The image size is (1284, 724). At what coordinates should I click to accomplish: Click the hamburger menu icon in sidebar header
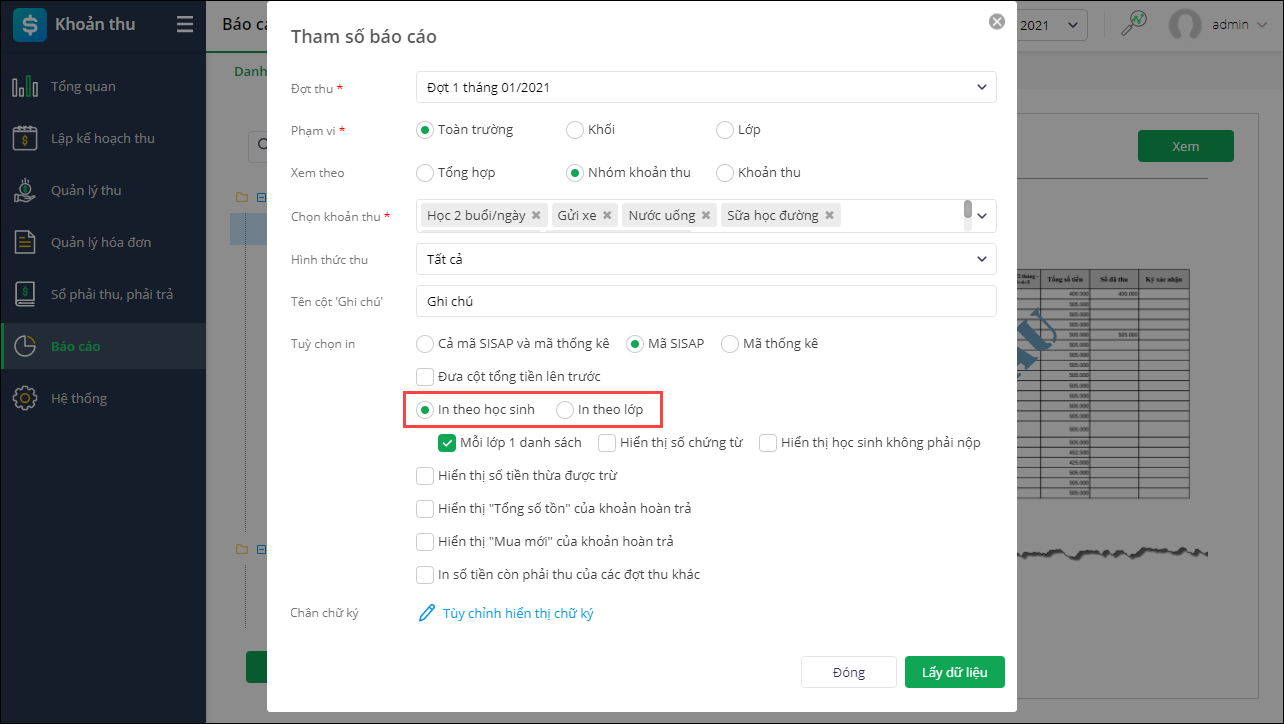185,25
